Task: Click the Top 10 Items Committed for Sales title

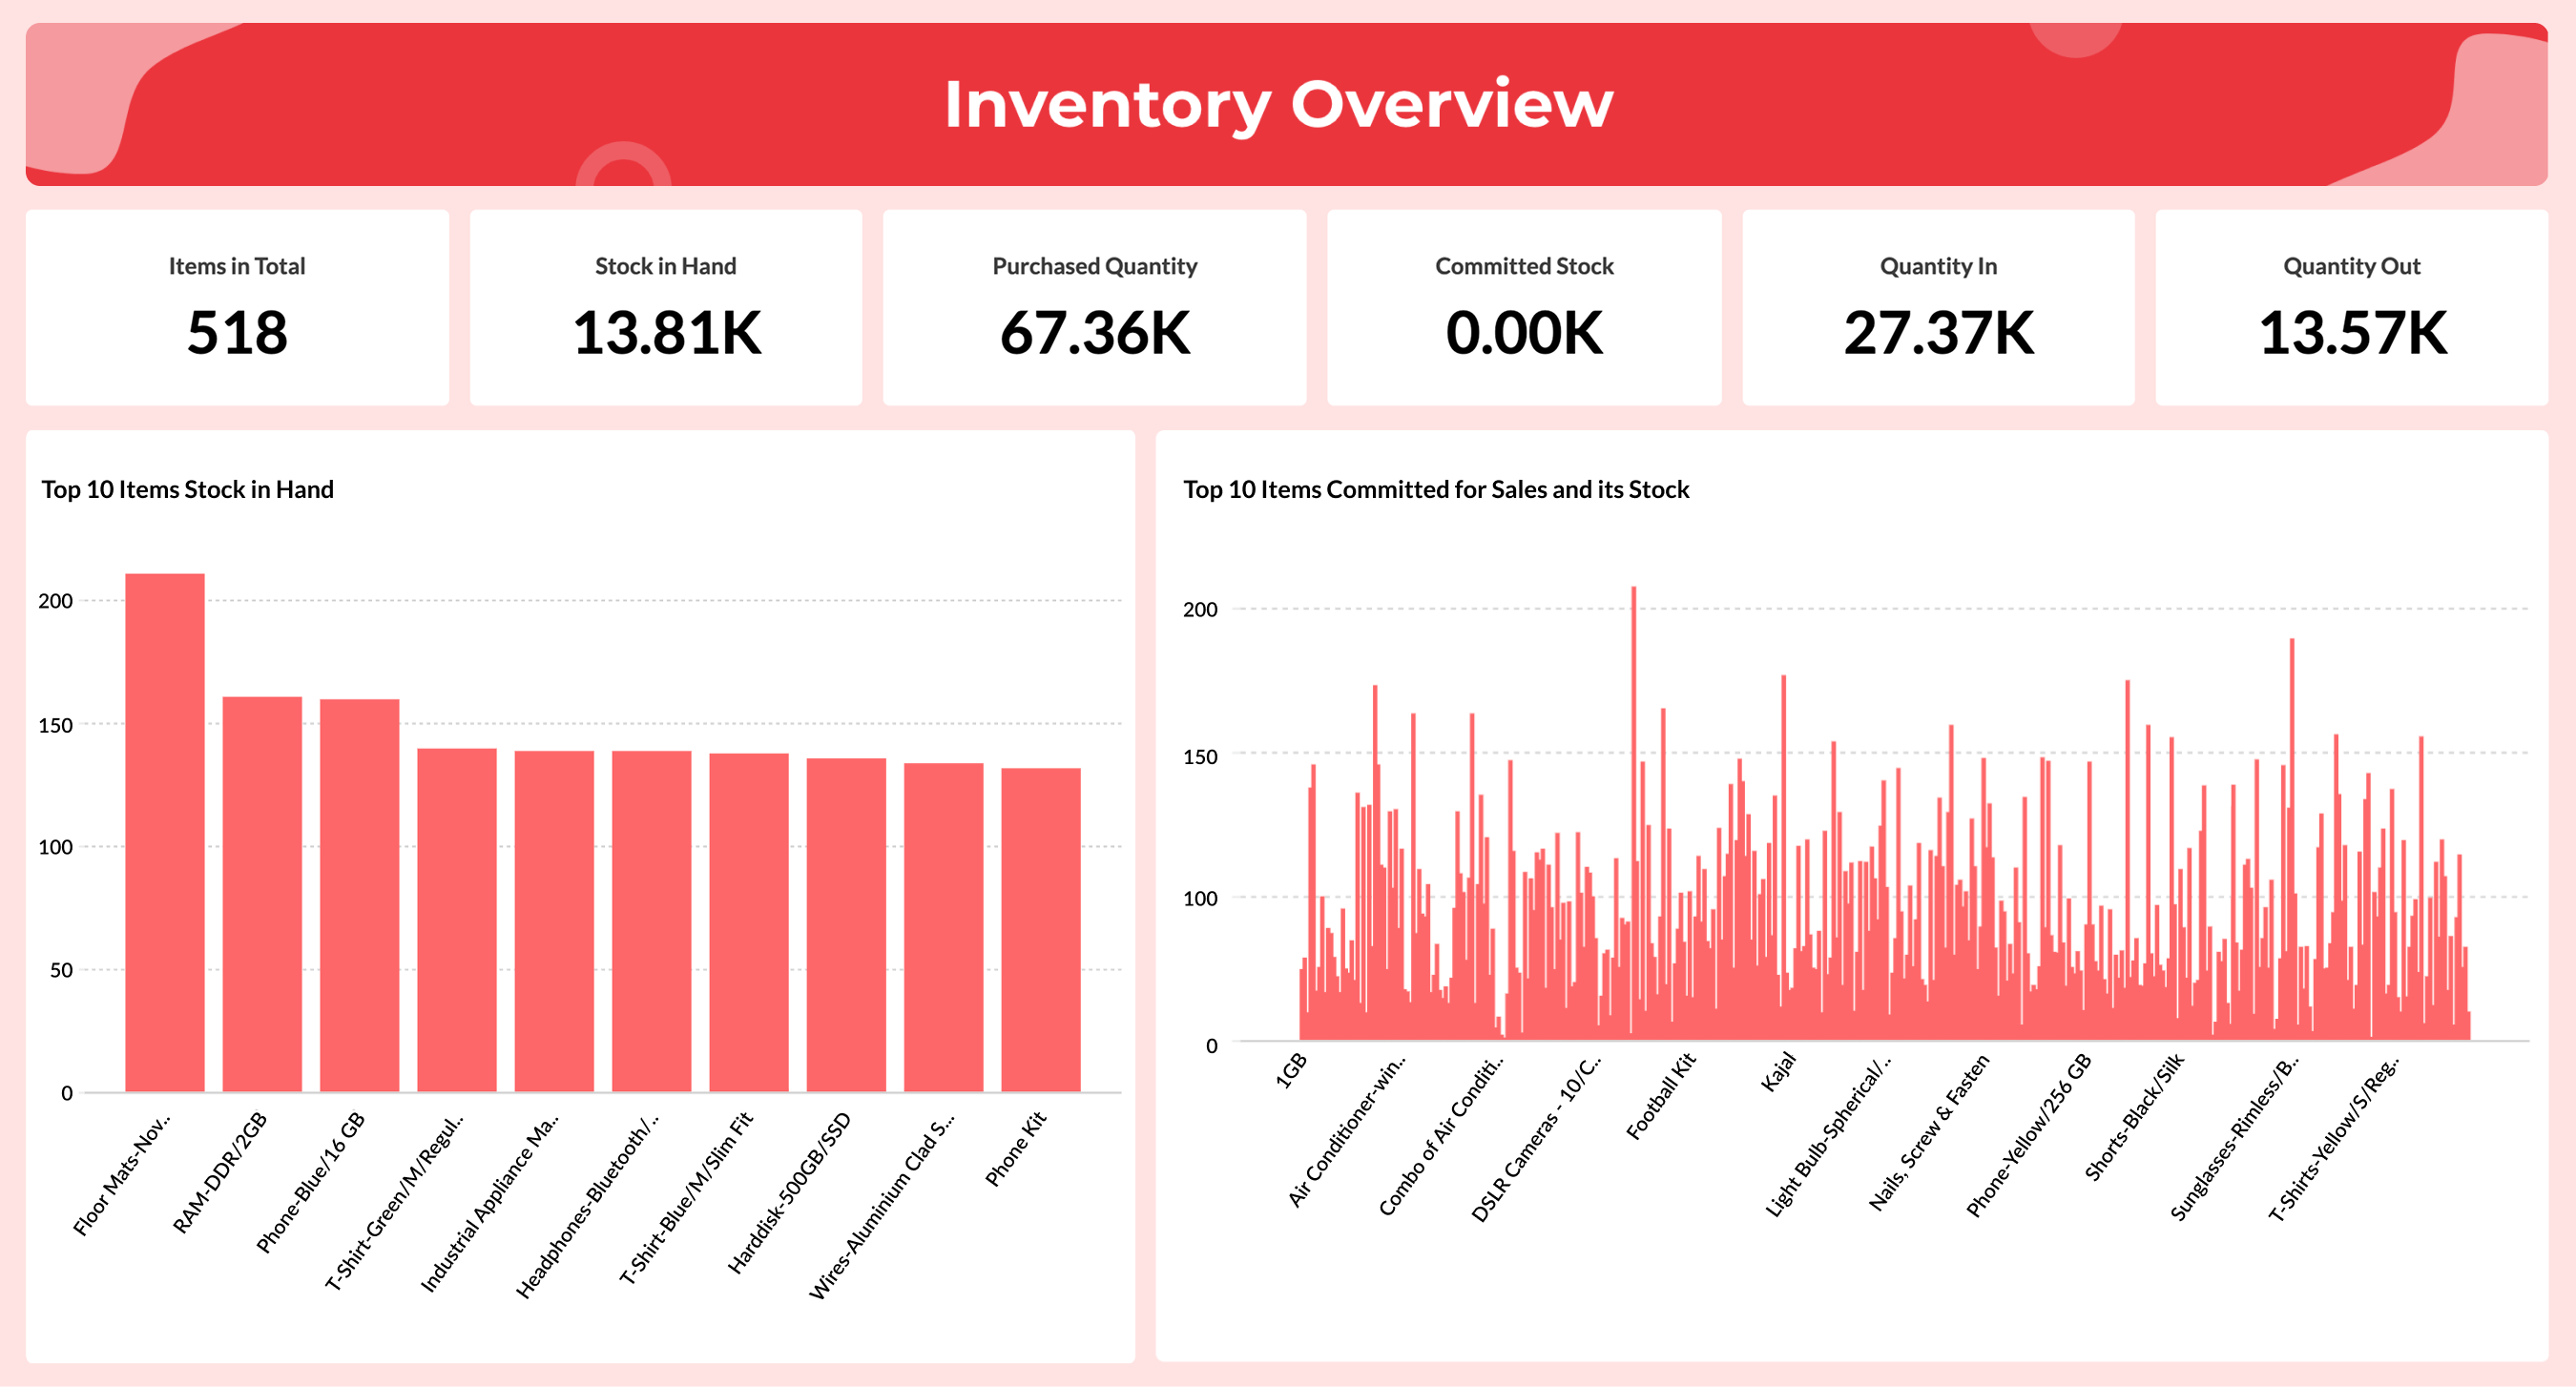Action: pyautogui.click(x=1435, y=490)
